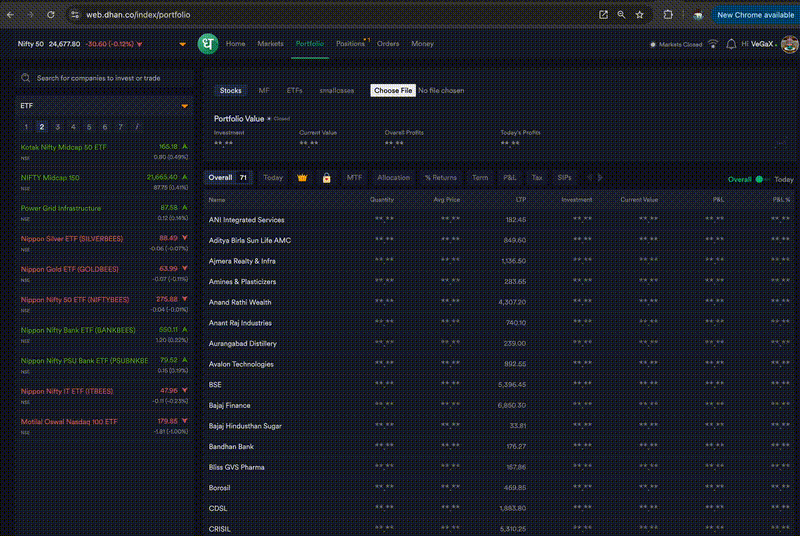The image size is (800, 536).
Task: Click the Nifty 50 red down arrow
Action: tap(140, 44)
